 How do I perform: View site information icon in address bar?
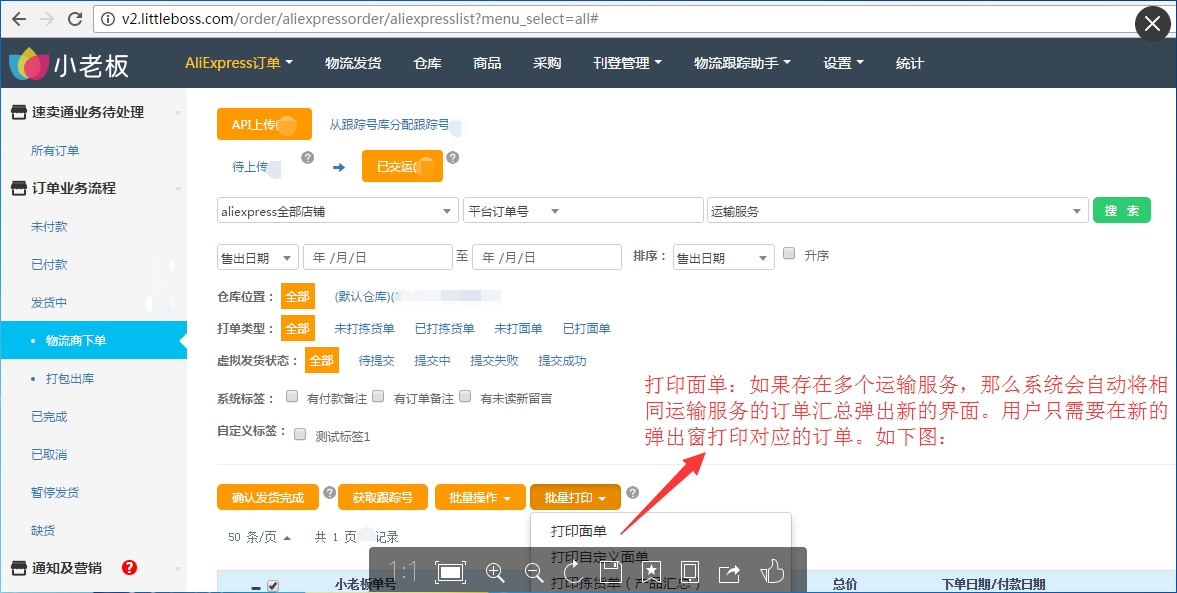coord(108,19)
